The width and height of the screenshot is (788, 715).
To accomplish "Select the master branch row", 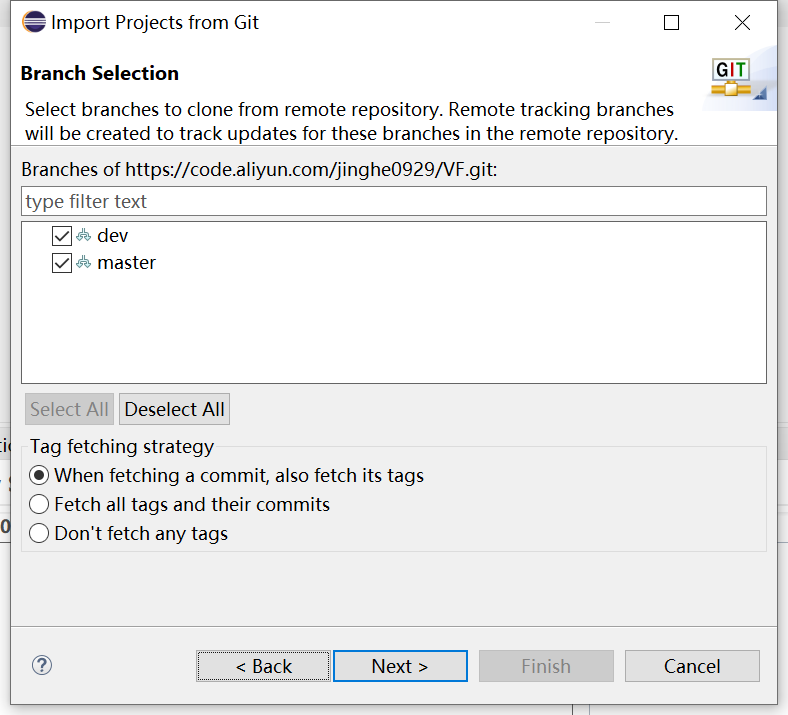I will click(126, 263).
